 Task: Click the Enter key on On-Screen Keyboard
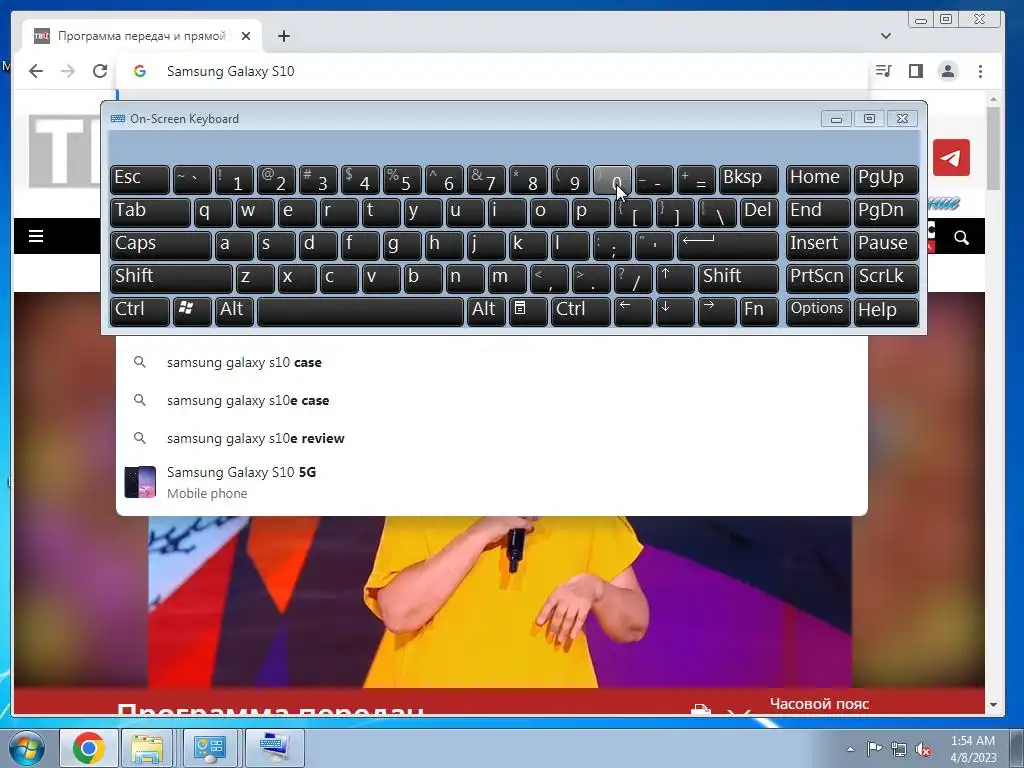(728, 245)
